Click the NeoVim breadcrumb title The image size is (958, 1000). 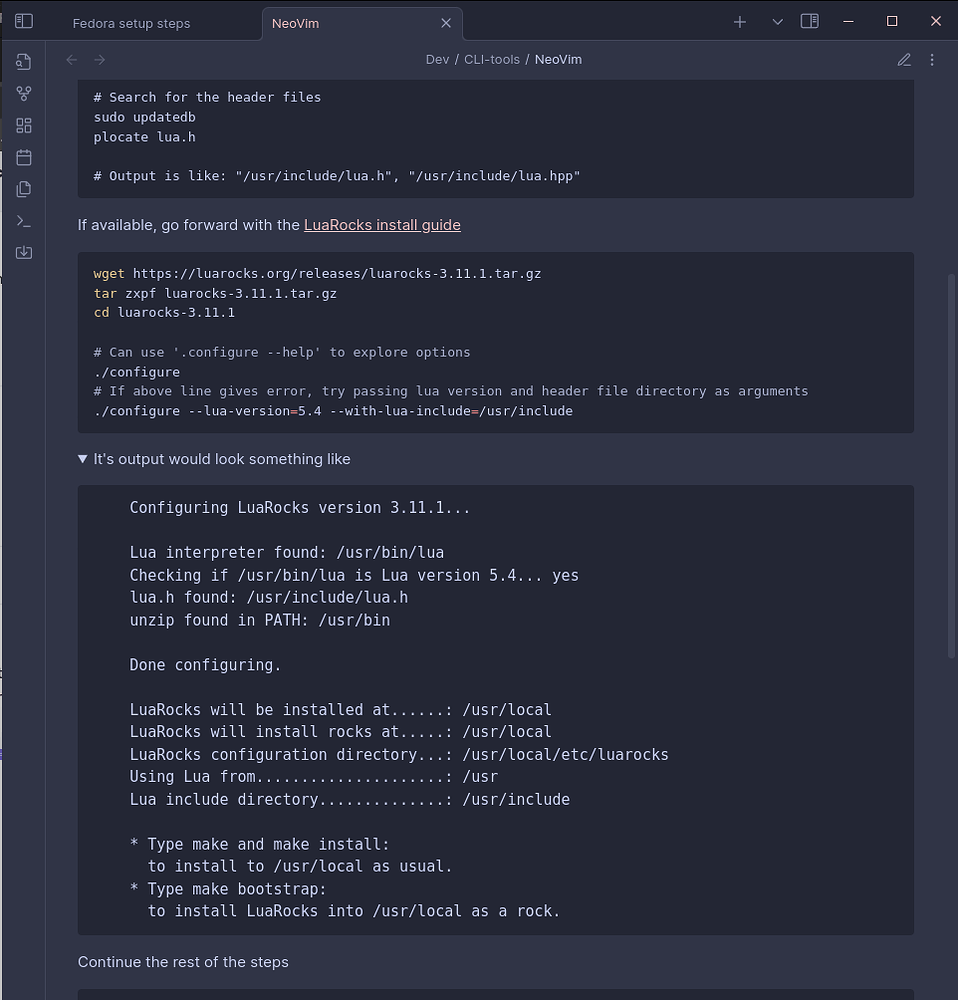click(558, 59)
